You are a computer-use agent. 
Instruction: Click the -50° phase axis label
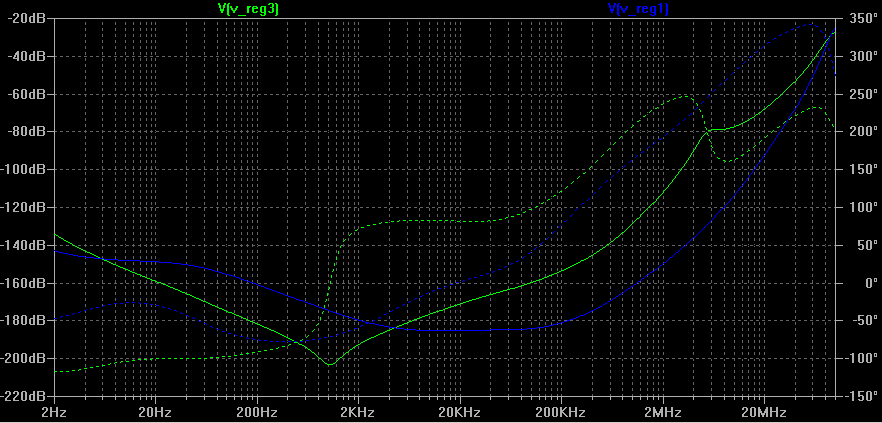861,321
